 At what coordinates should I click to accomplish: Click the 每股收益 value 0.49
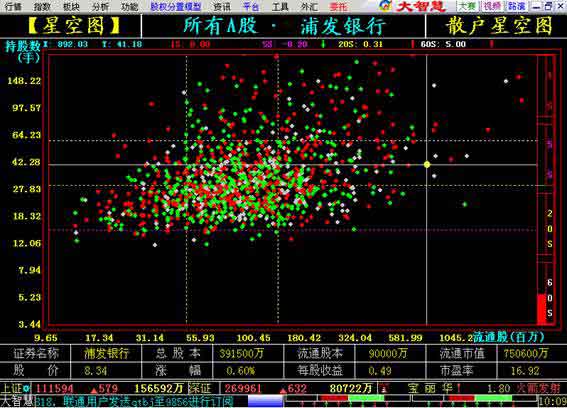pyautogui.click(x=380, y=371)
